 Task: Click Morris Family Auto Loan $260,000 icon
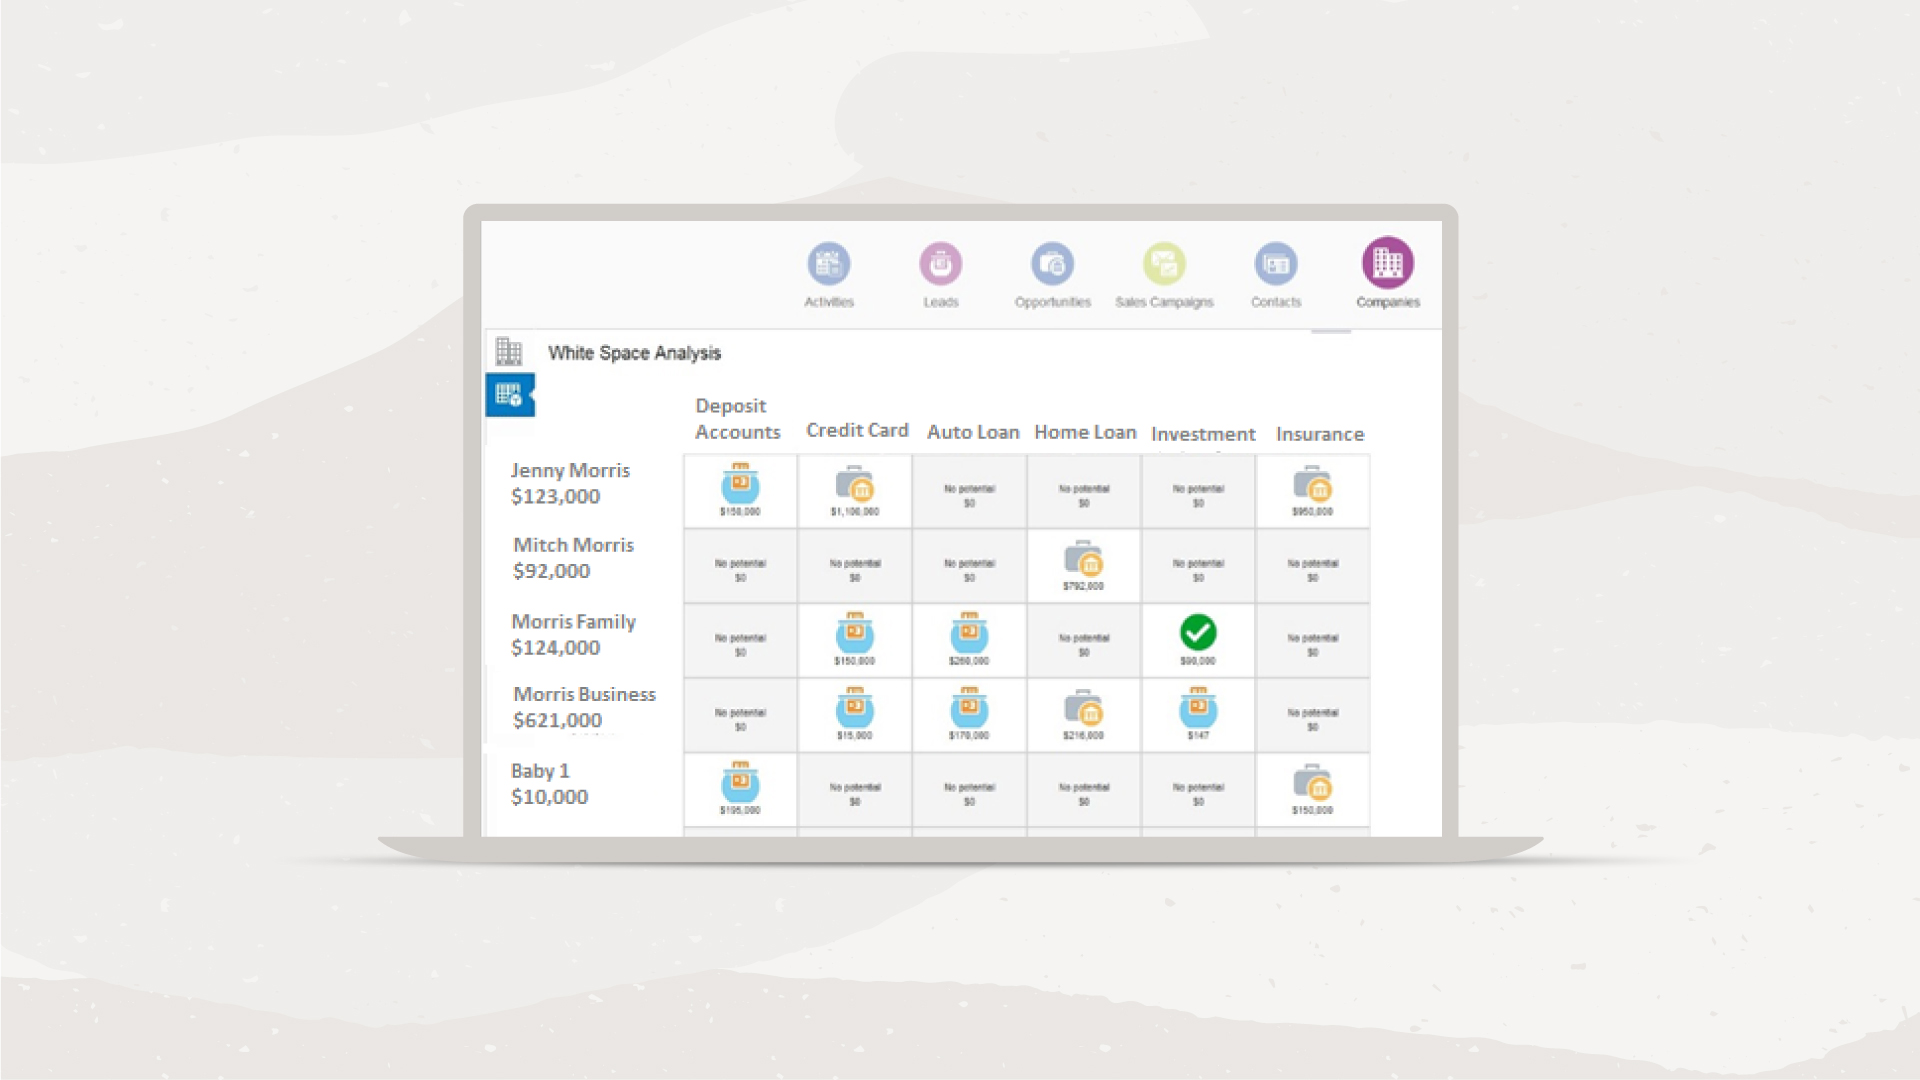(969, 635)
